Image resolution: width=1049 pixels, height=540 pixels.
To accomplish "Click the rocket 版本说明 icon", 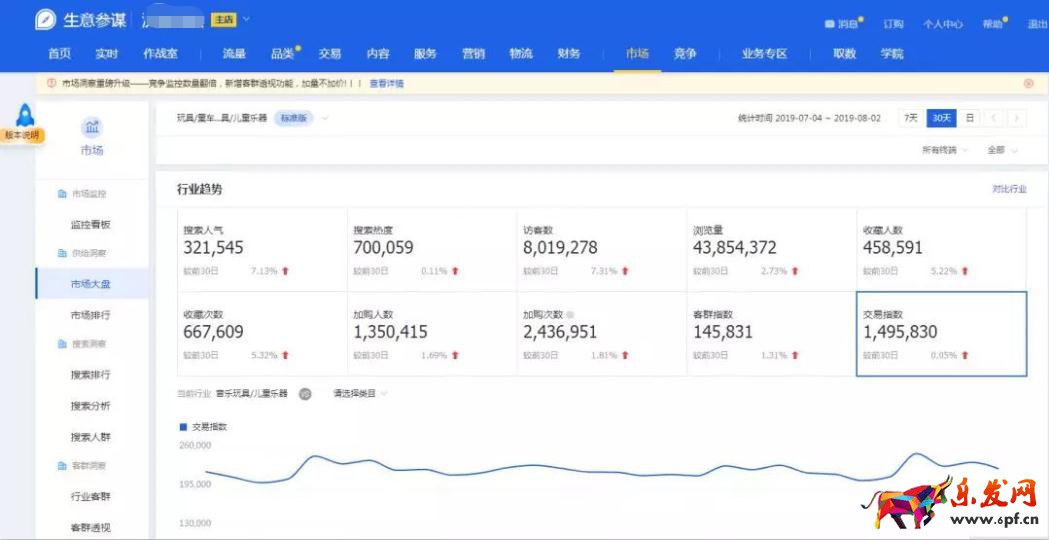I will click(25, 116).
